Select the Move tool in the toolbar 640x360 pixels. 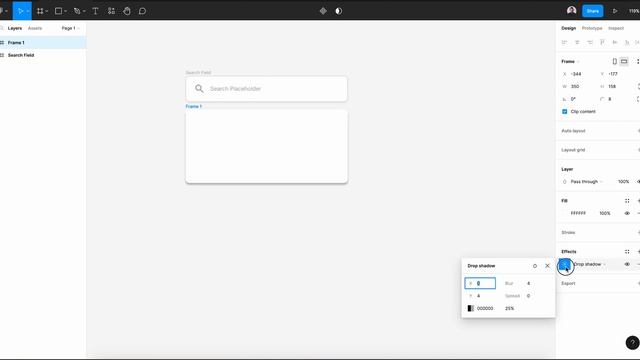[x=20, y=11]
